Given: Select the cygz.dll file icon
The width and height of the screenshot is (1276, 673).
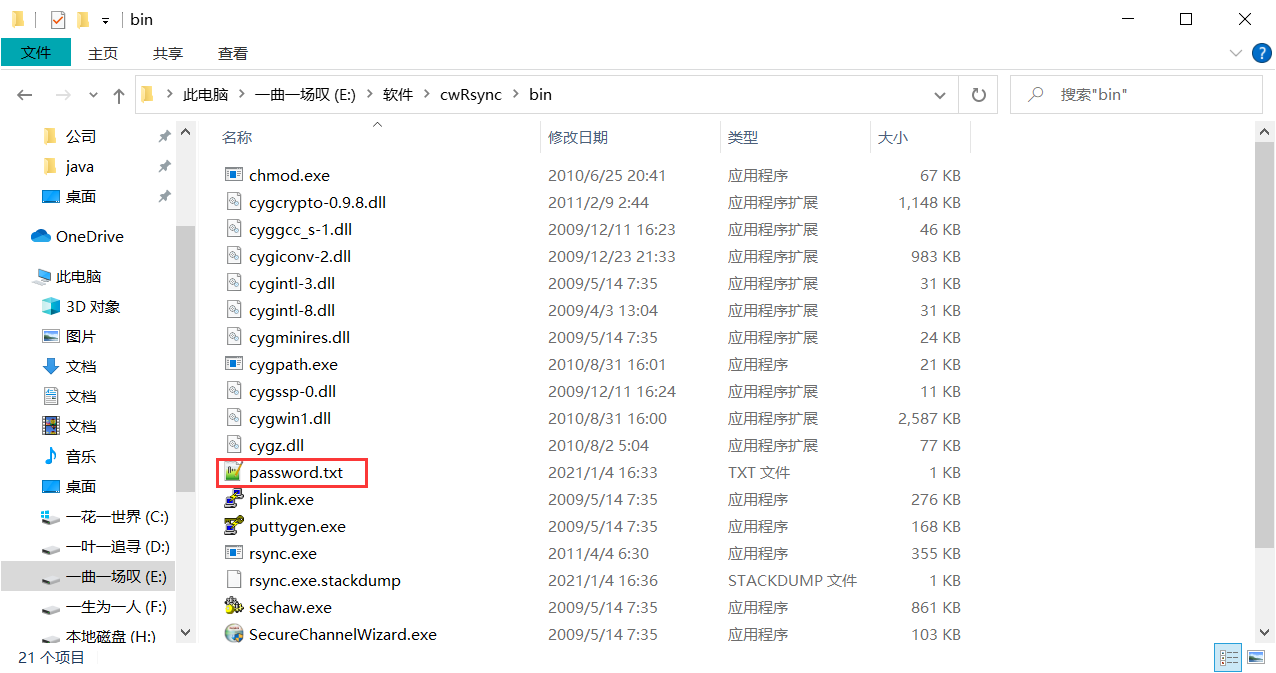Looking at the screenshot, I should point(233,445).
